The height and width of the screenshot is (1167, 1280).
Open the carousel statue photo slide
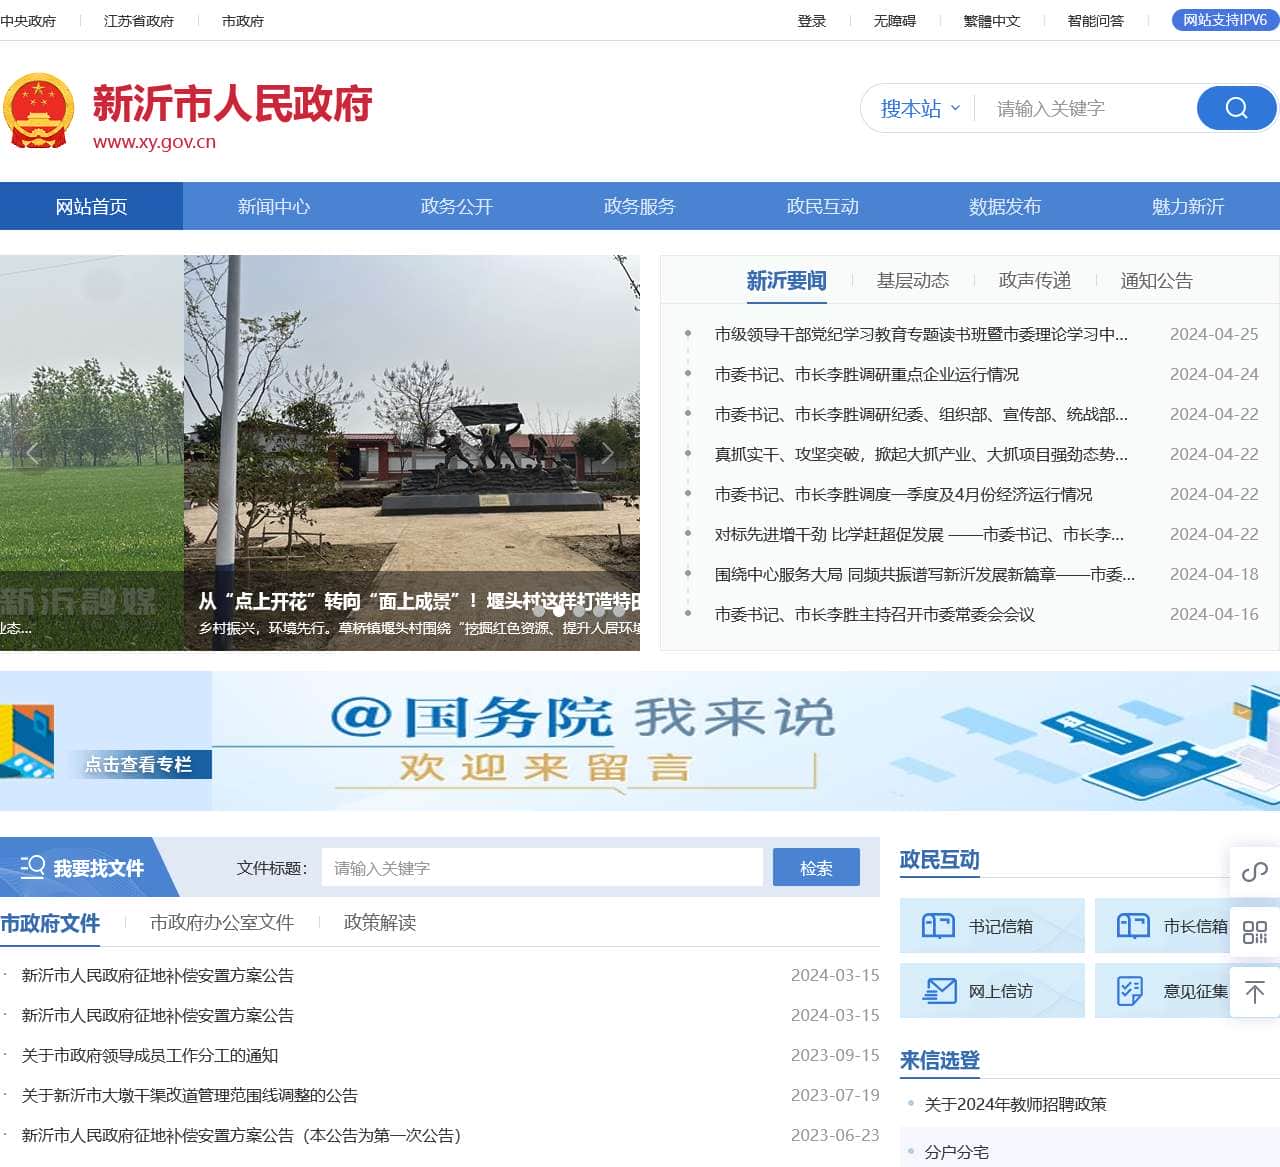412,453
